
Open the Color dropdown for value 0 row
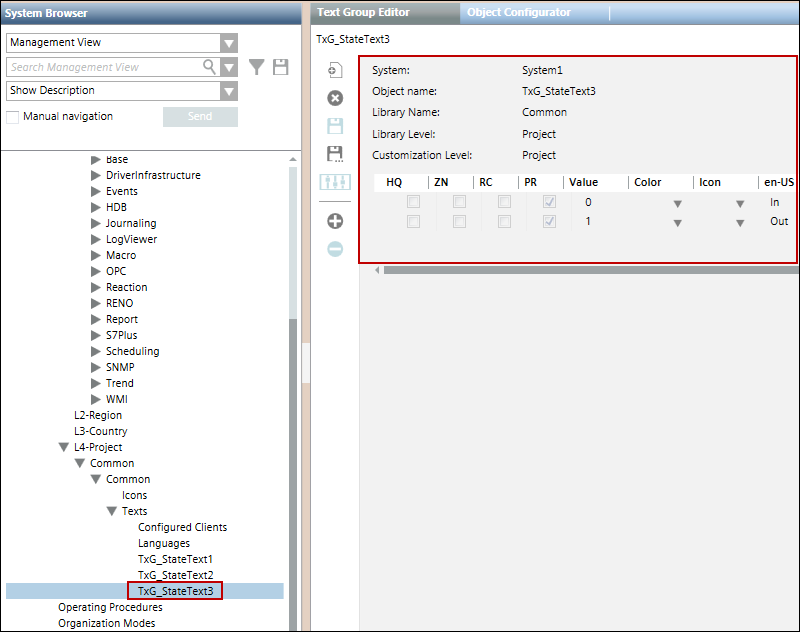coord(677,203)
